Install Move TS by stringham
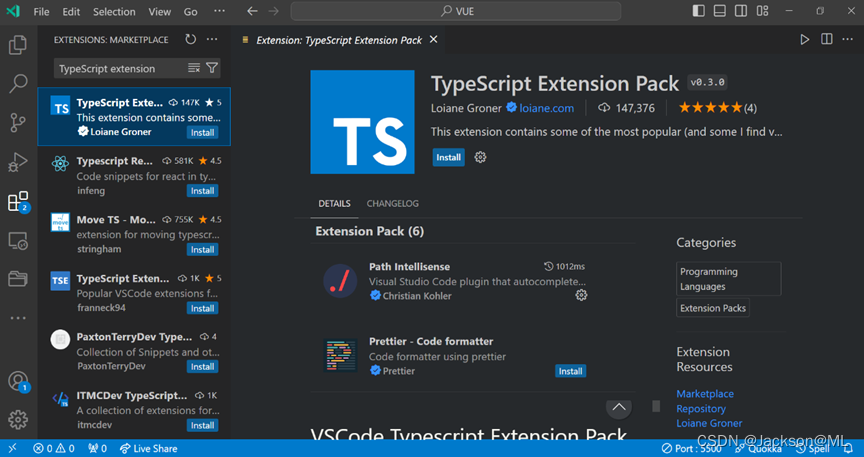 click(x=202, y=250)
